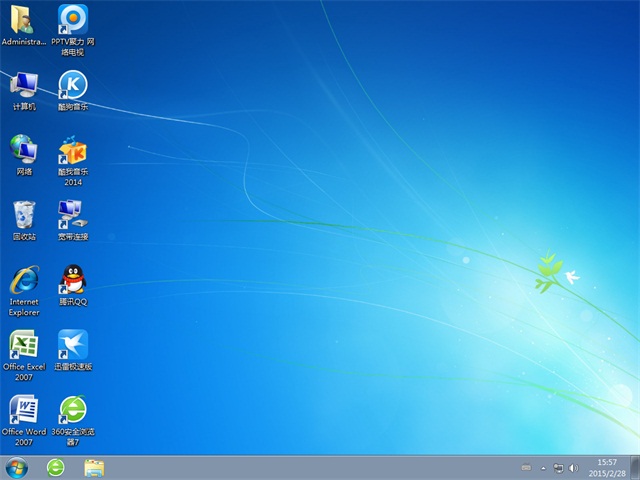Expand the hidden system tray icons arrow
Image resolution: width=640 pixels, height=480 pixels.
(544, 467)
